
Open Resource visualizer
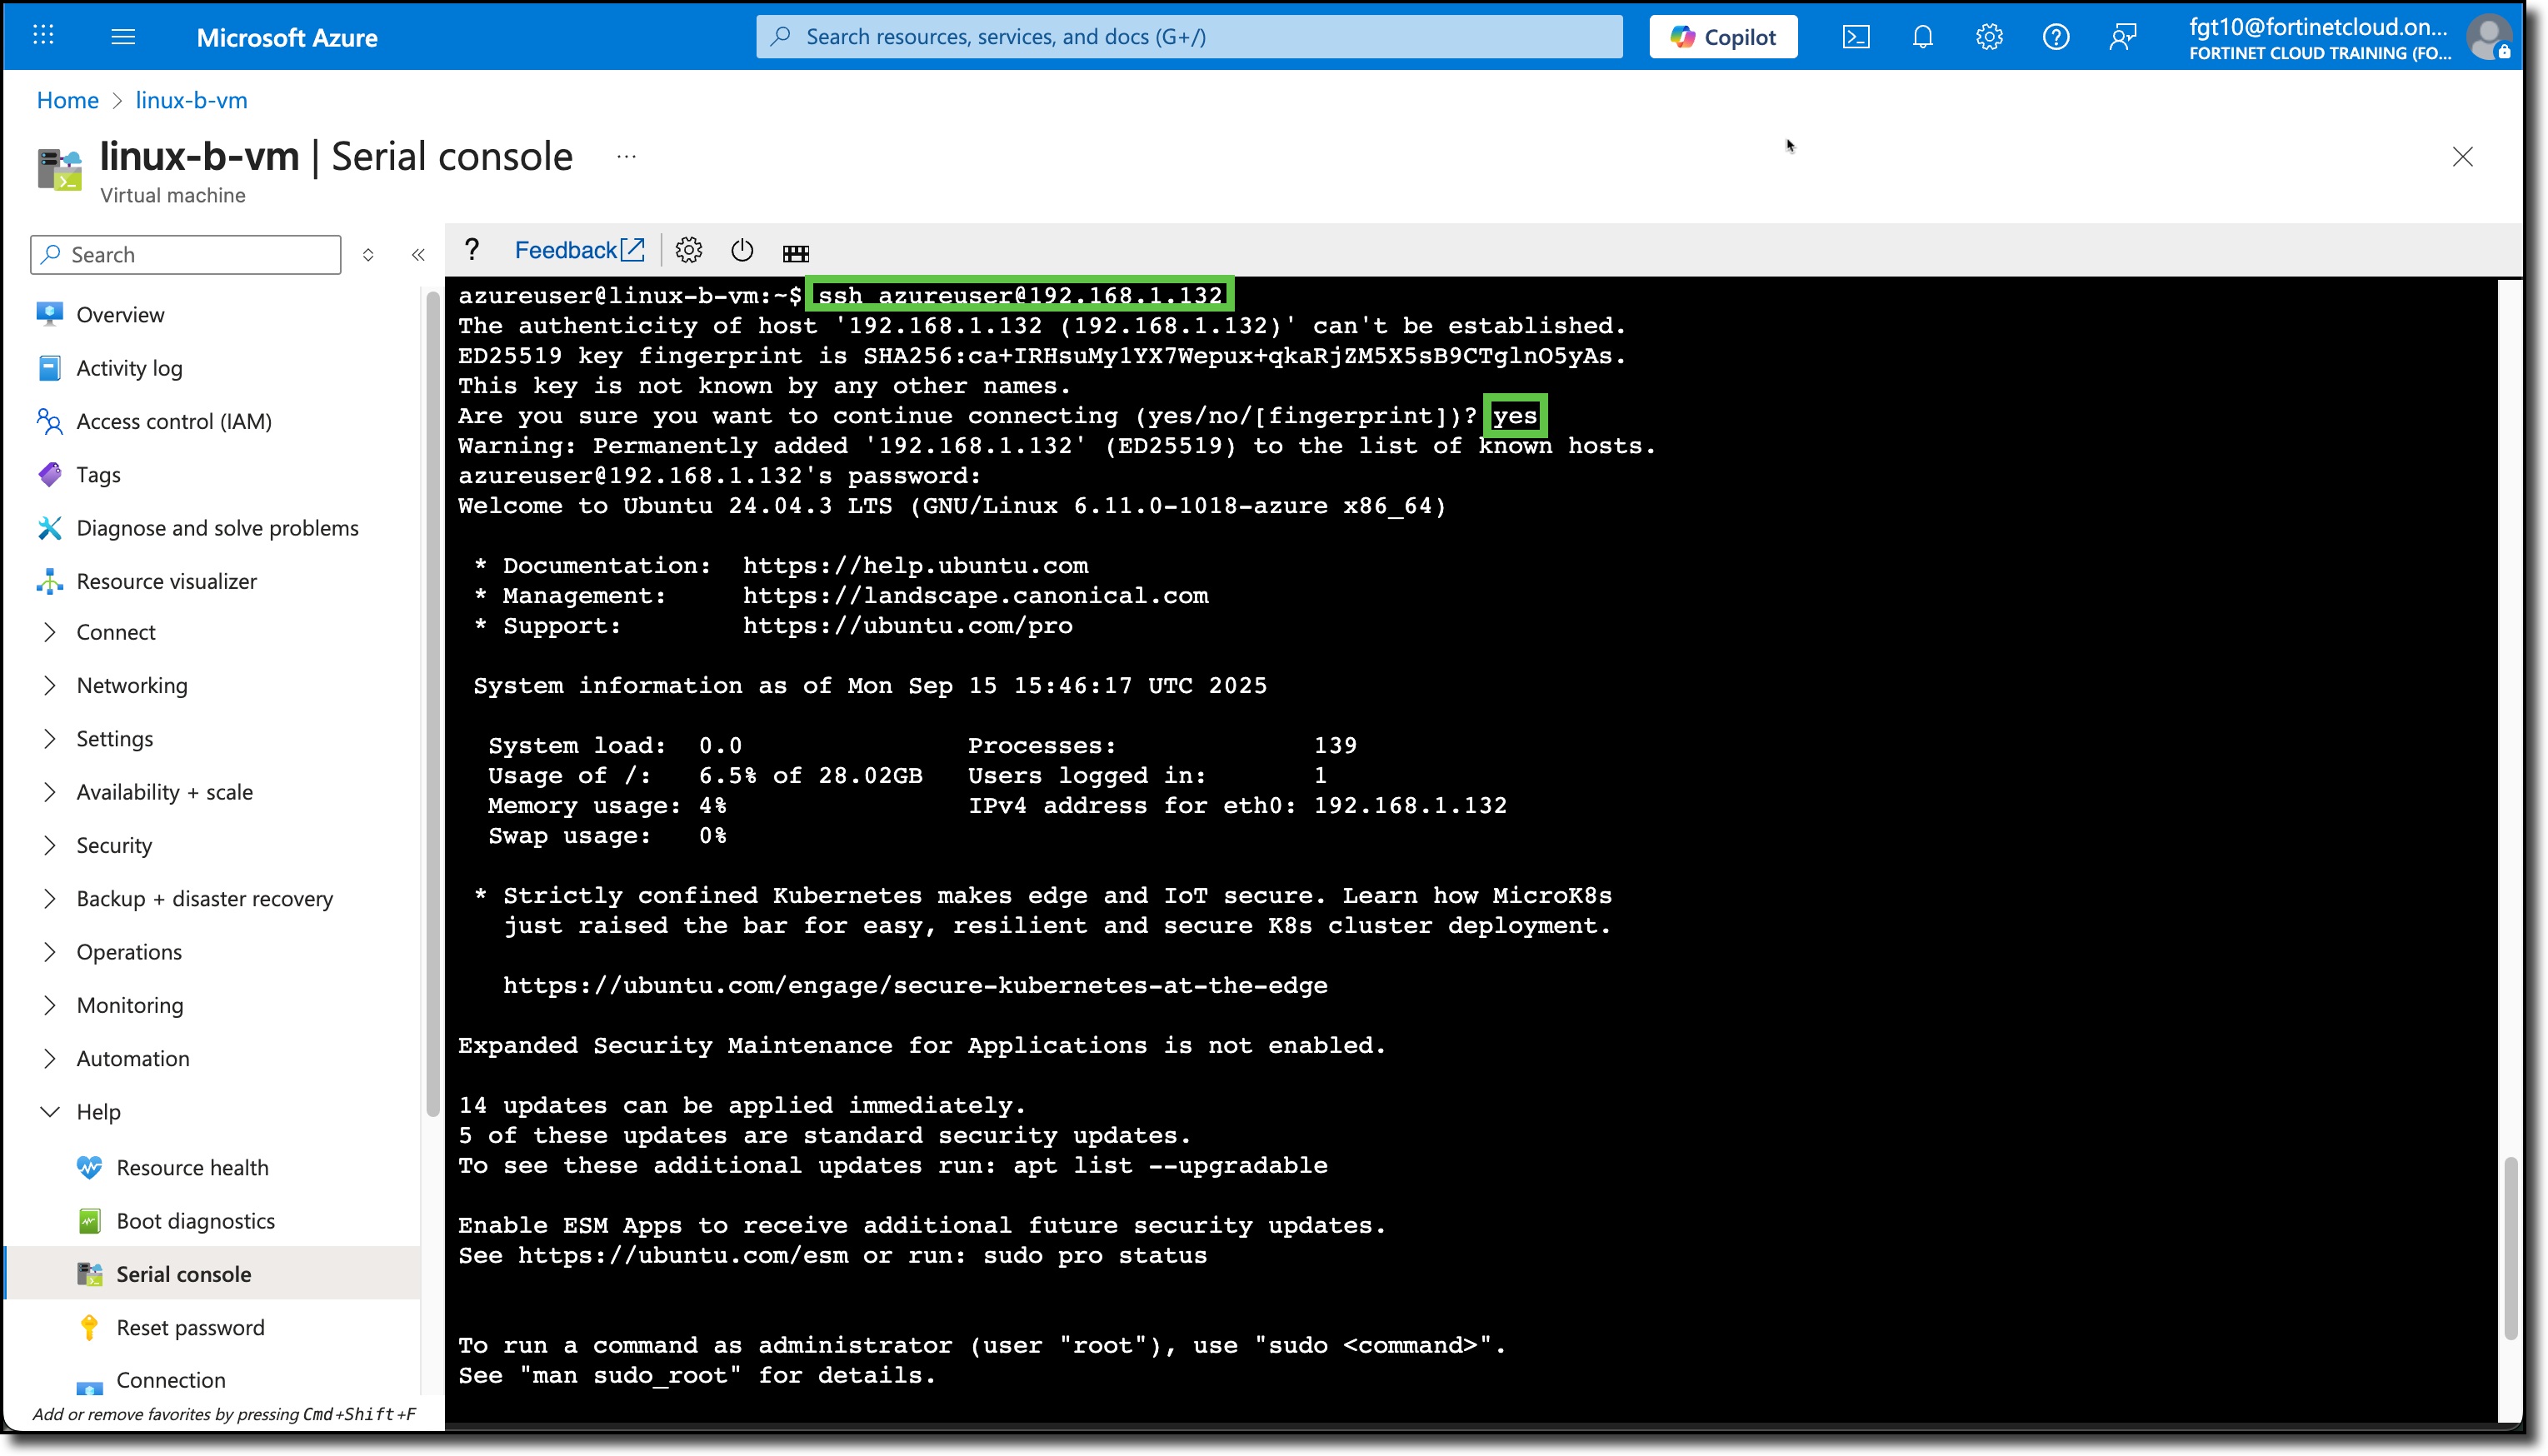point(166,580)
